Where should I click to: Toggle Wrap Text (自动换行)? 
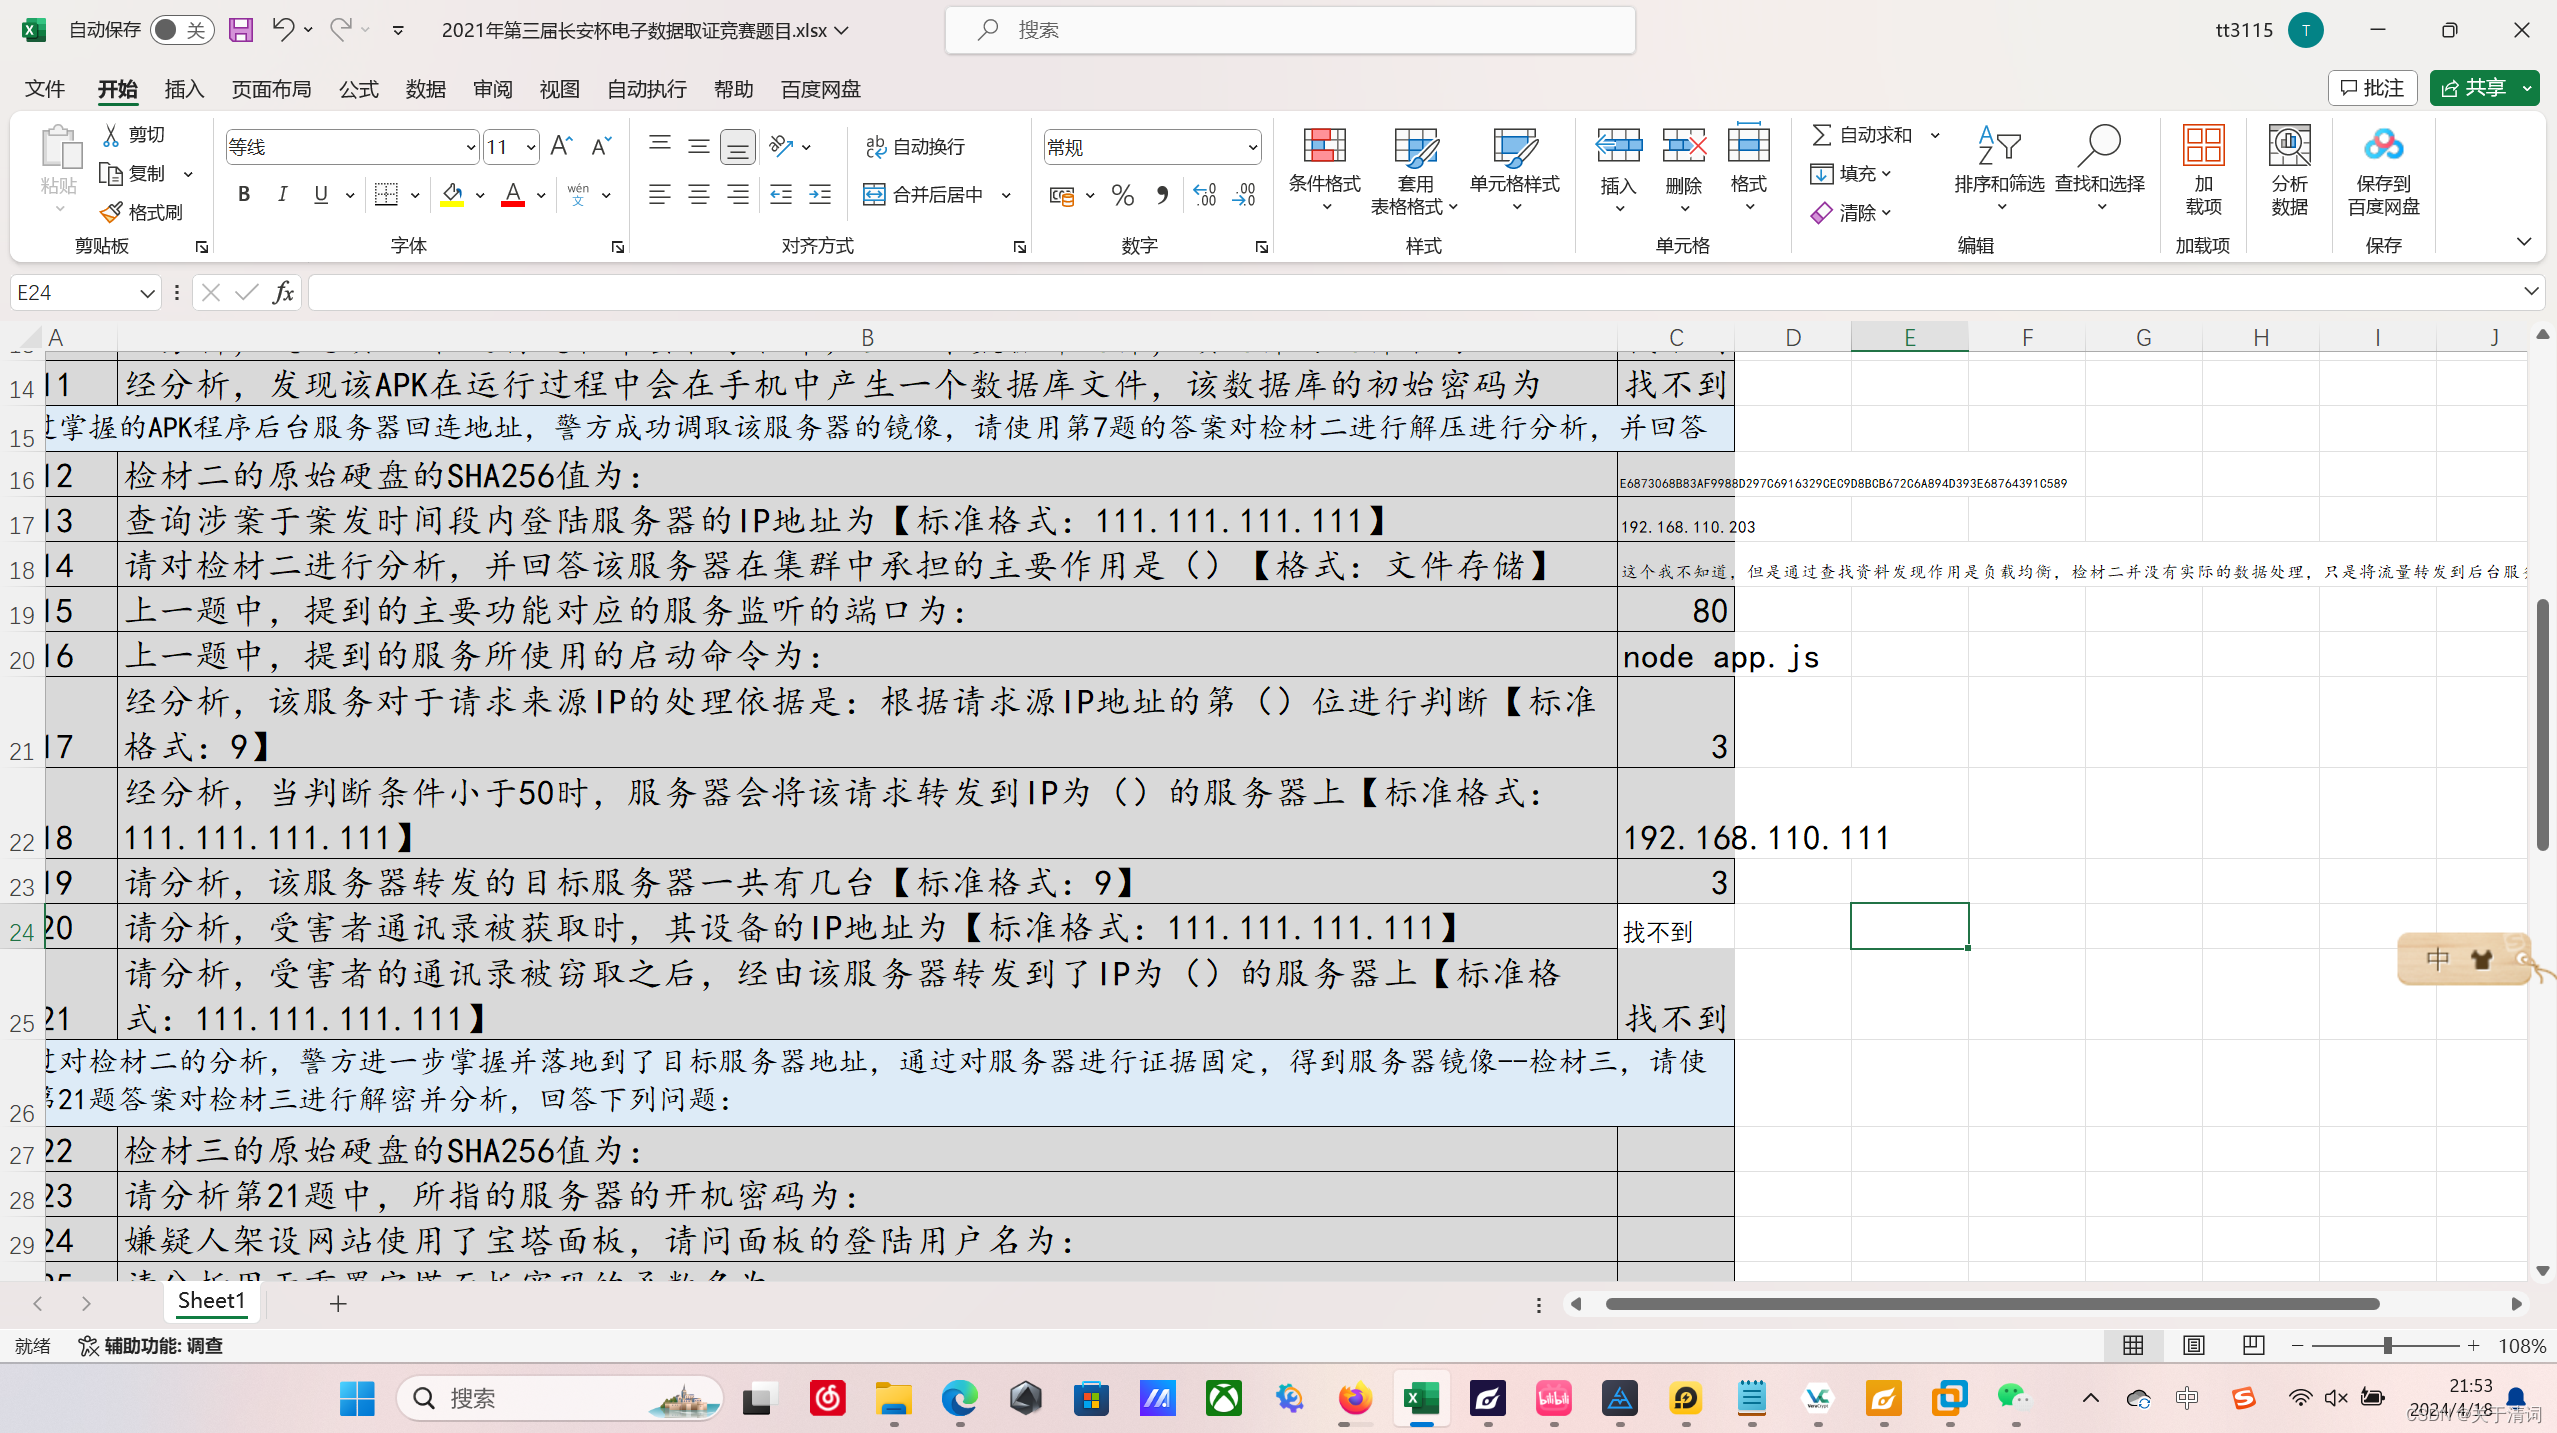pyautogui.click(x=915, y=147)
